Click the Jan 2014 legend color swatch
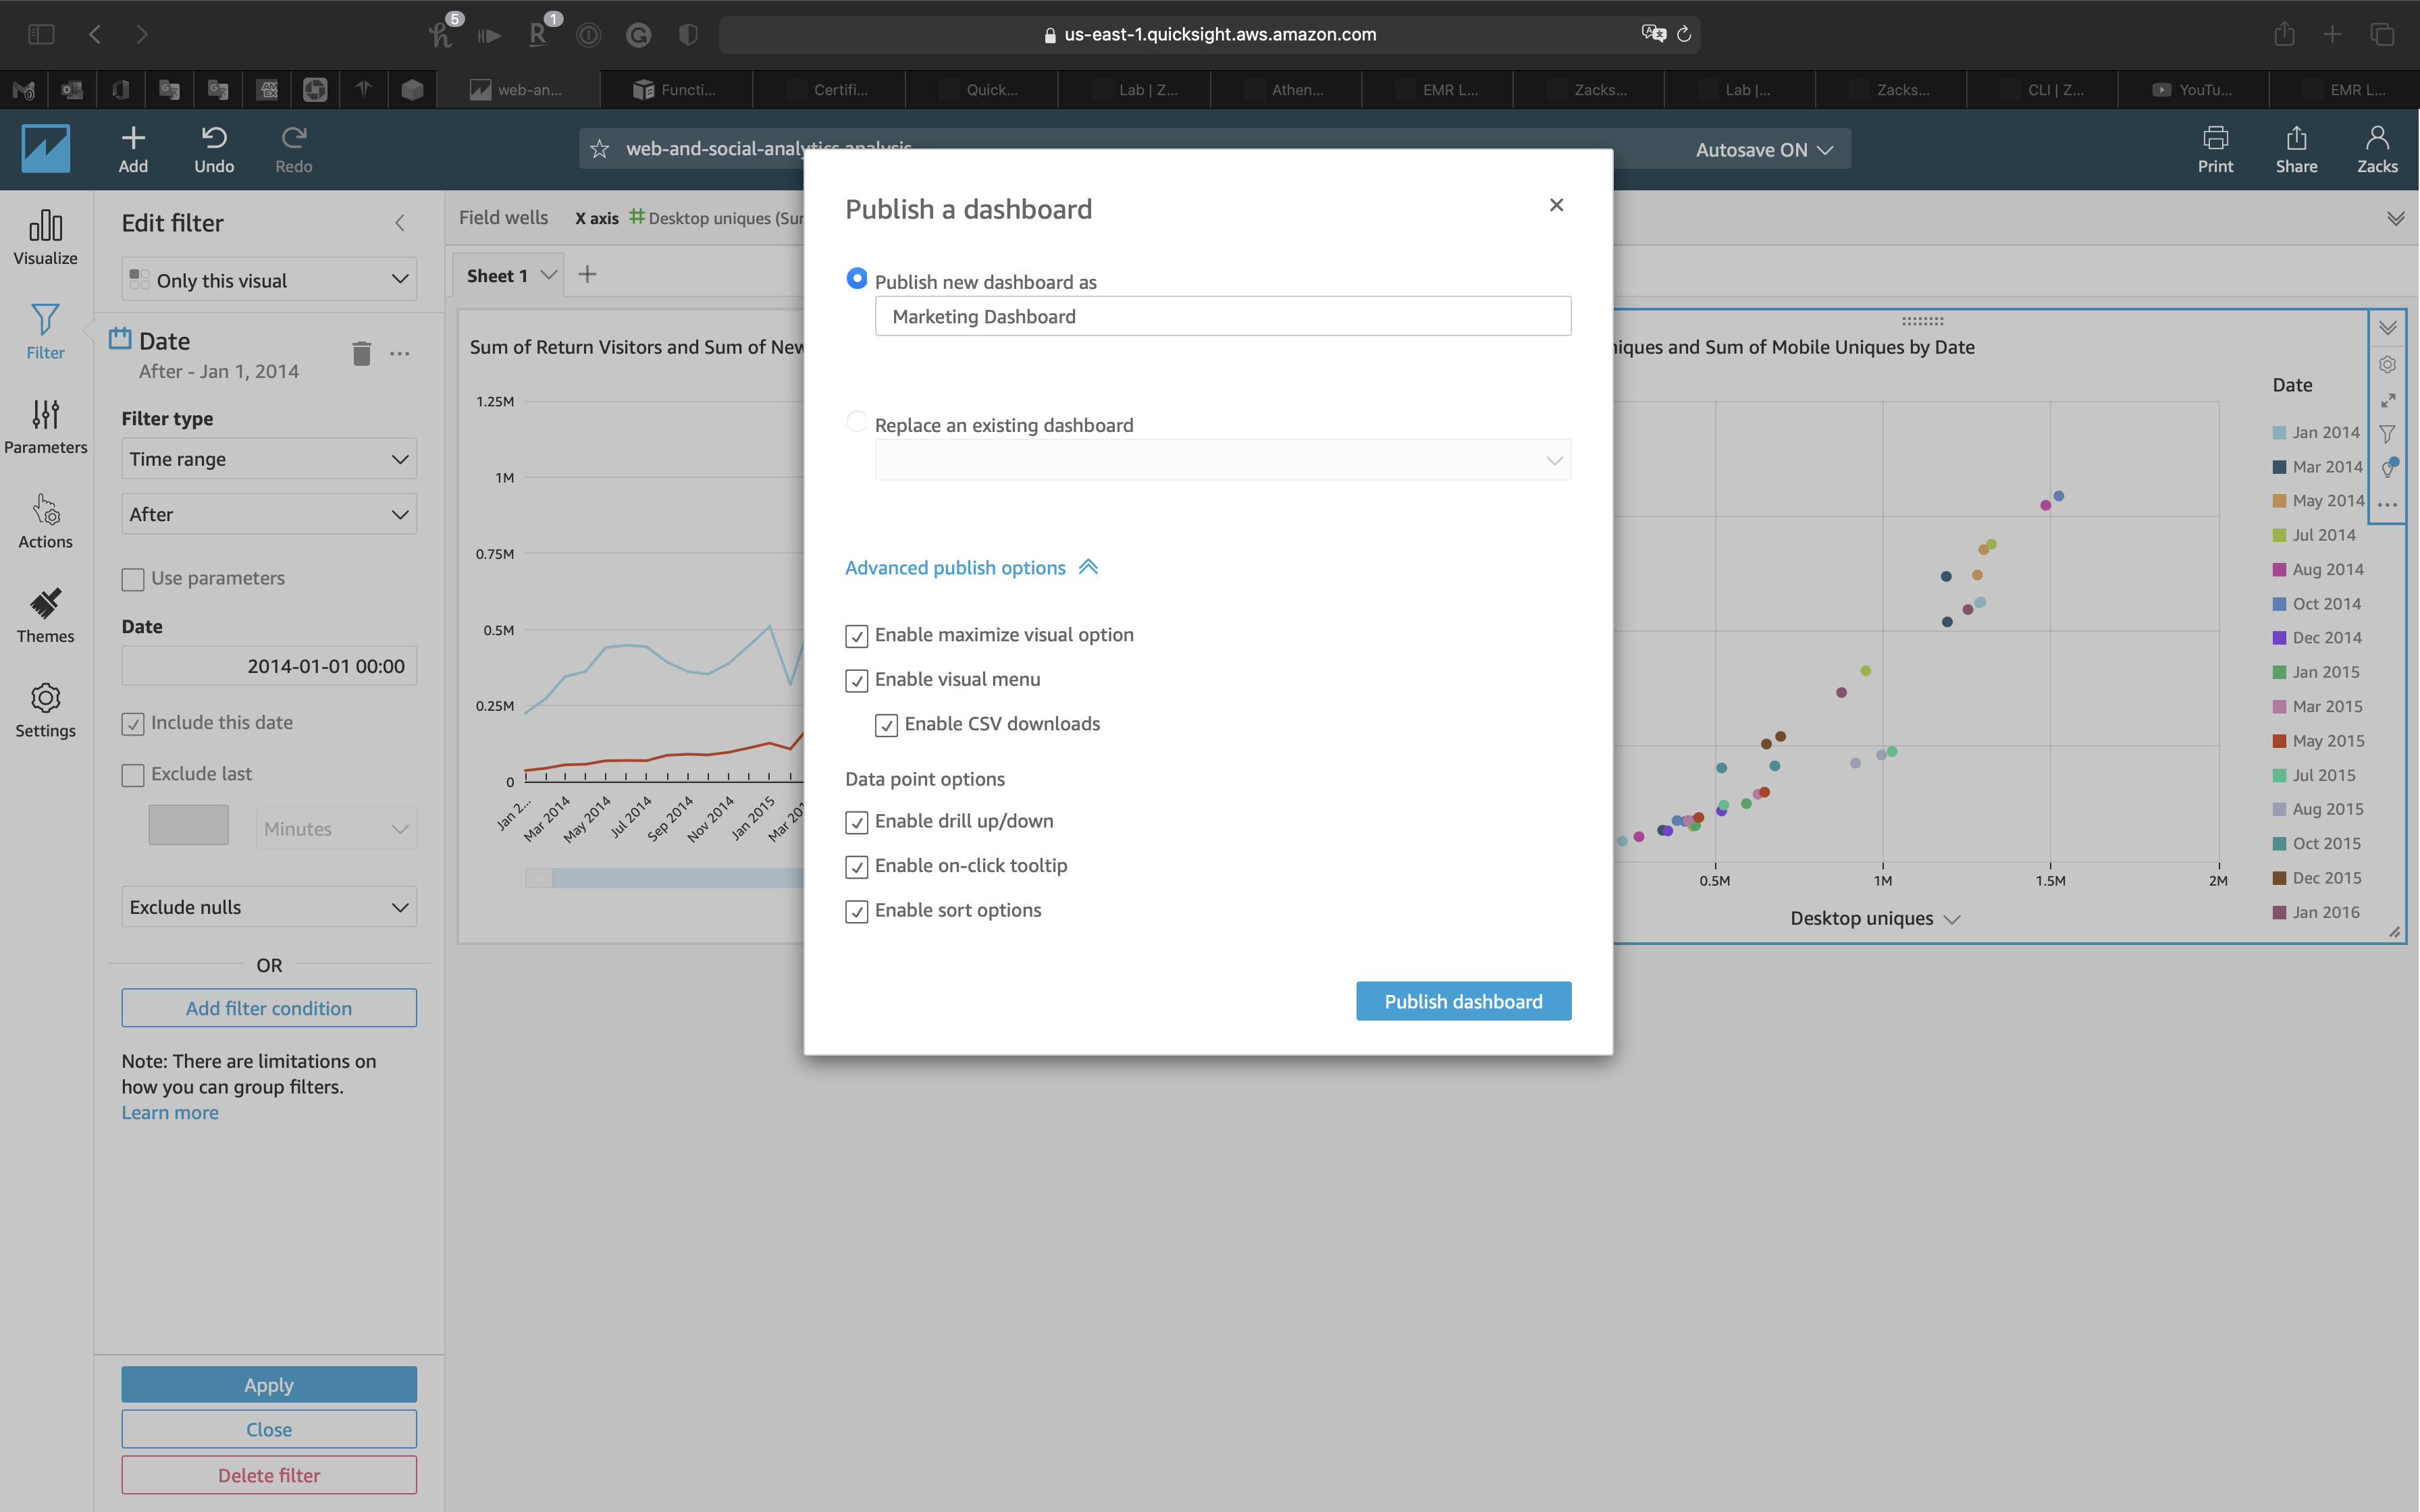The width and height of the screenshot is (2420, 1512). coord(2279,433)
